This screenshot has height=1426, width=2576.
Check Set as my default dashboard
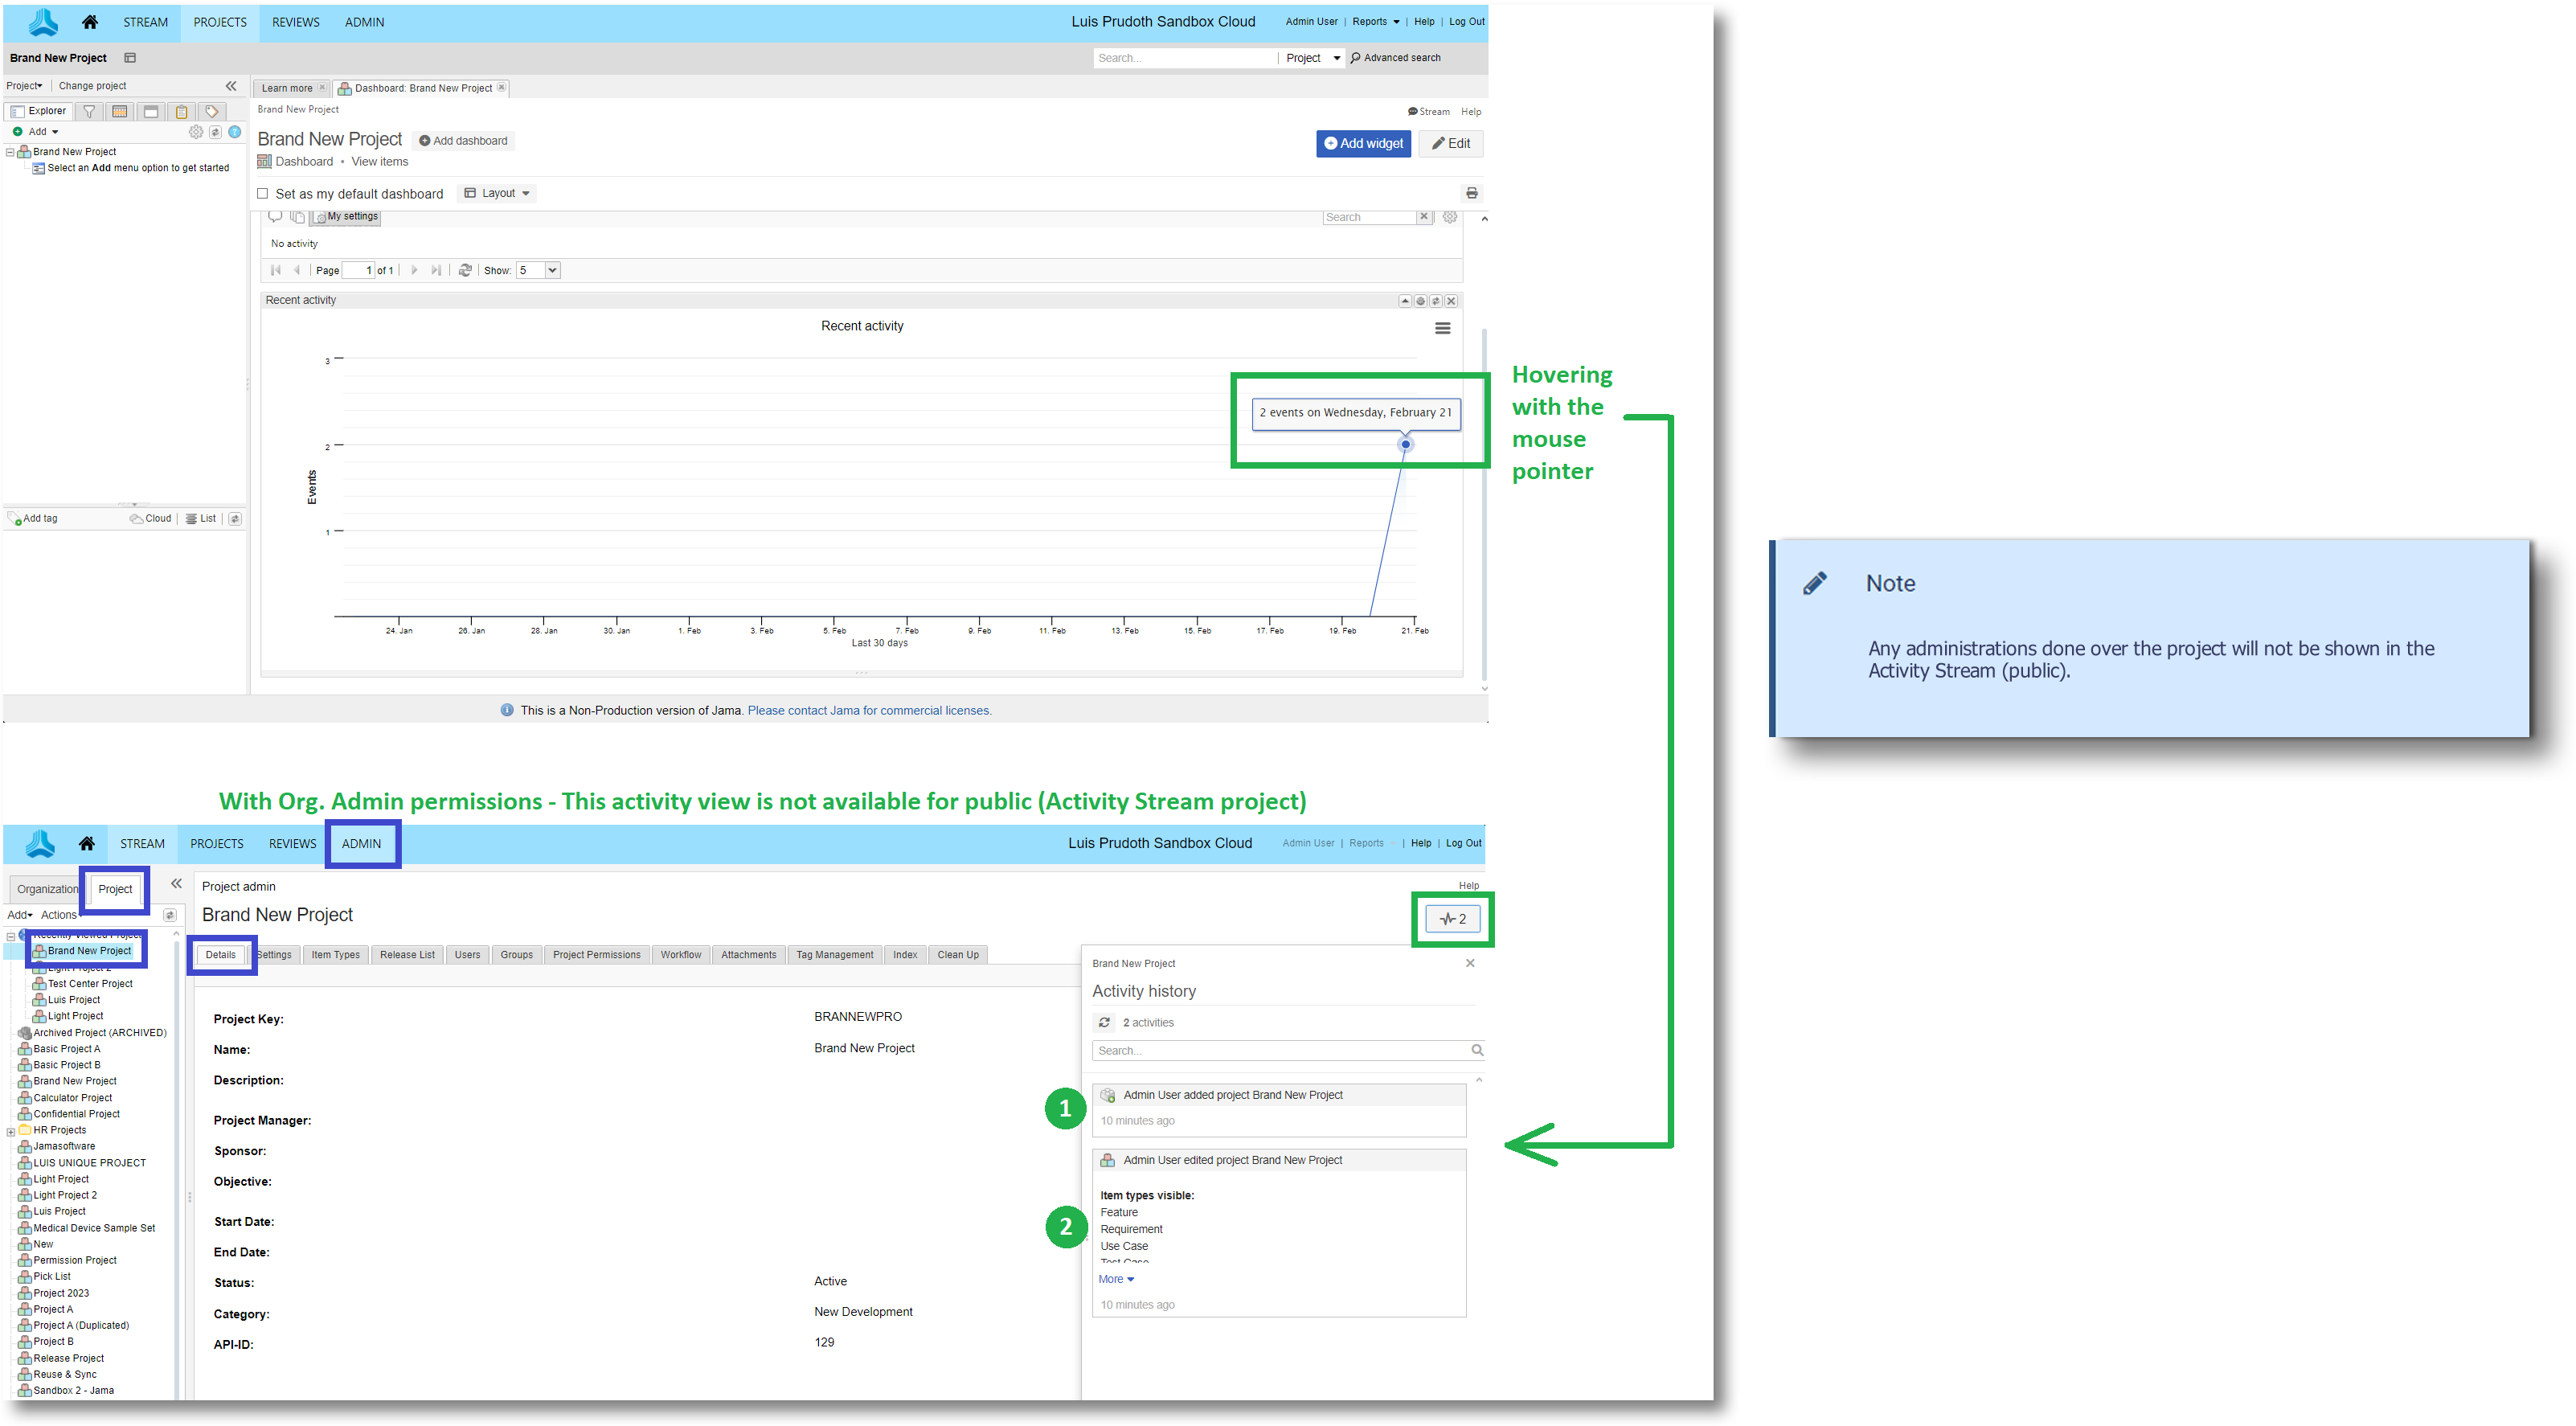click(263, 194)
